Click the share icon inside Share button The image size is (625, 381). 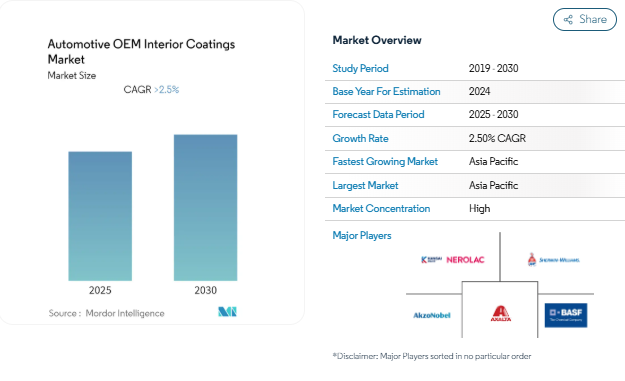click(568, 20)
